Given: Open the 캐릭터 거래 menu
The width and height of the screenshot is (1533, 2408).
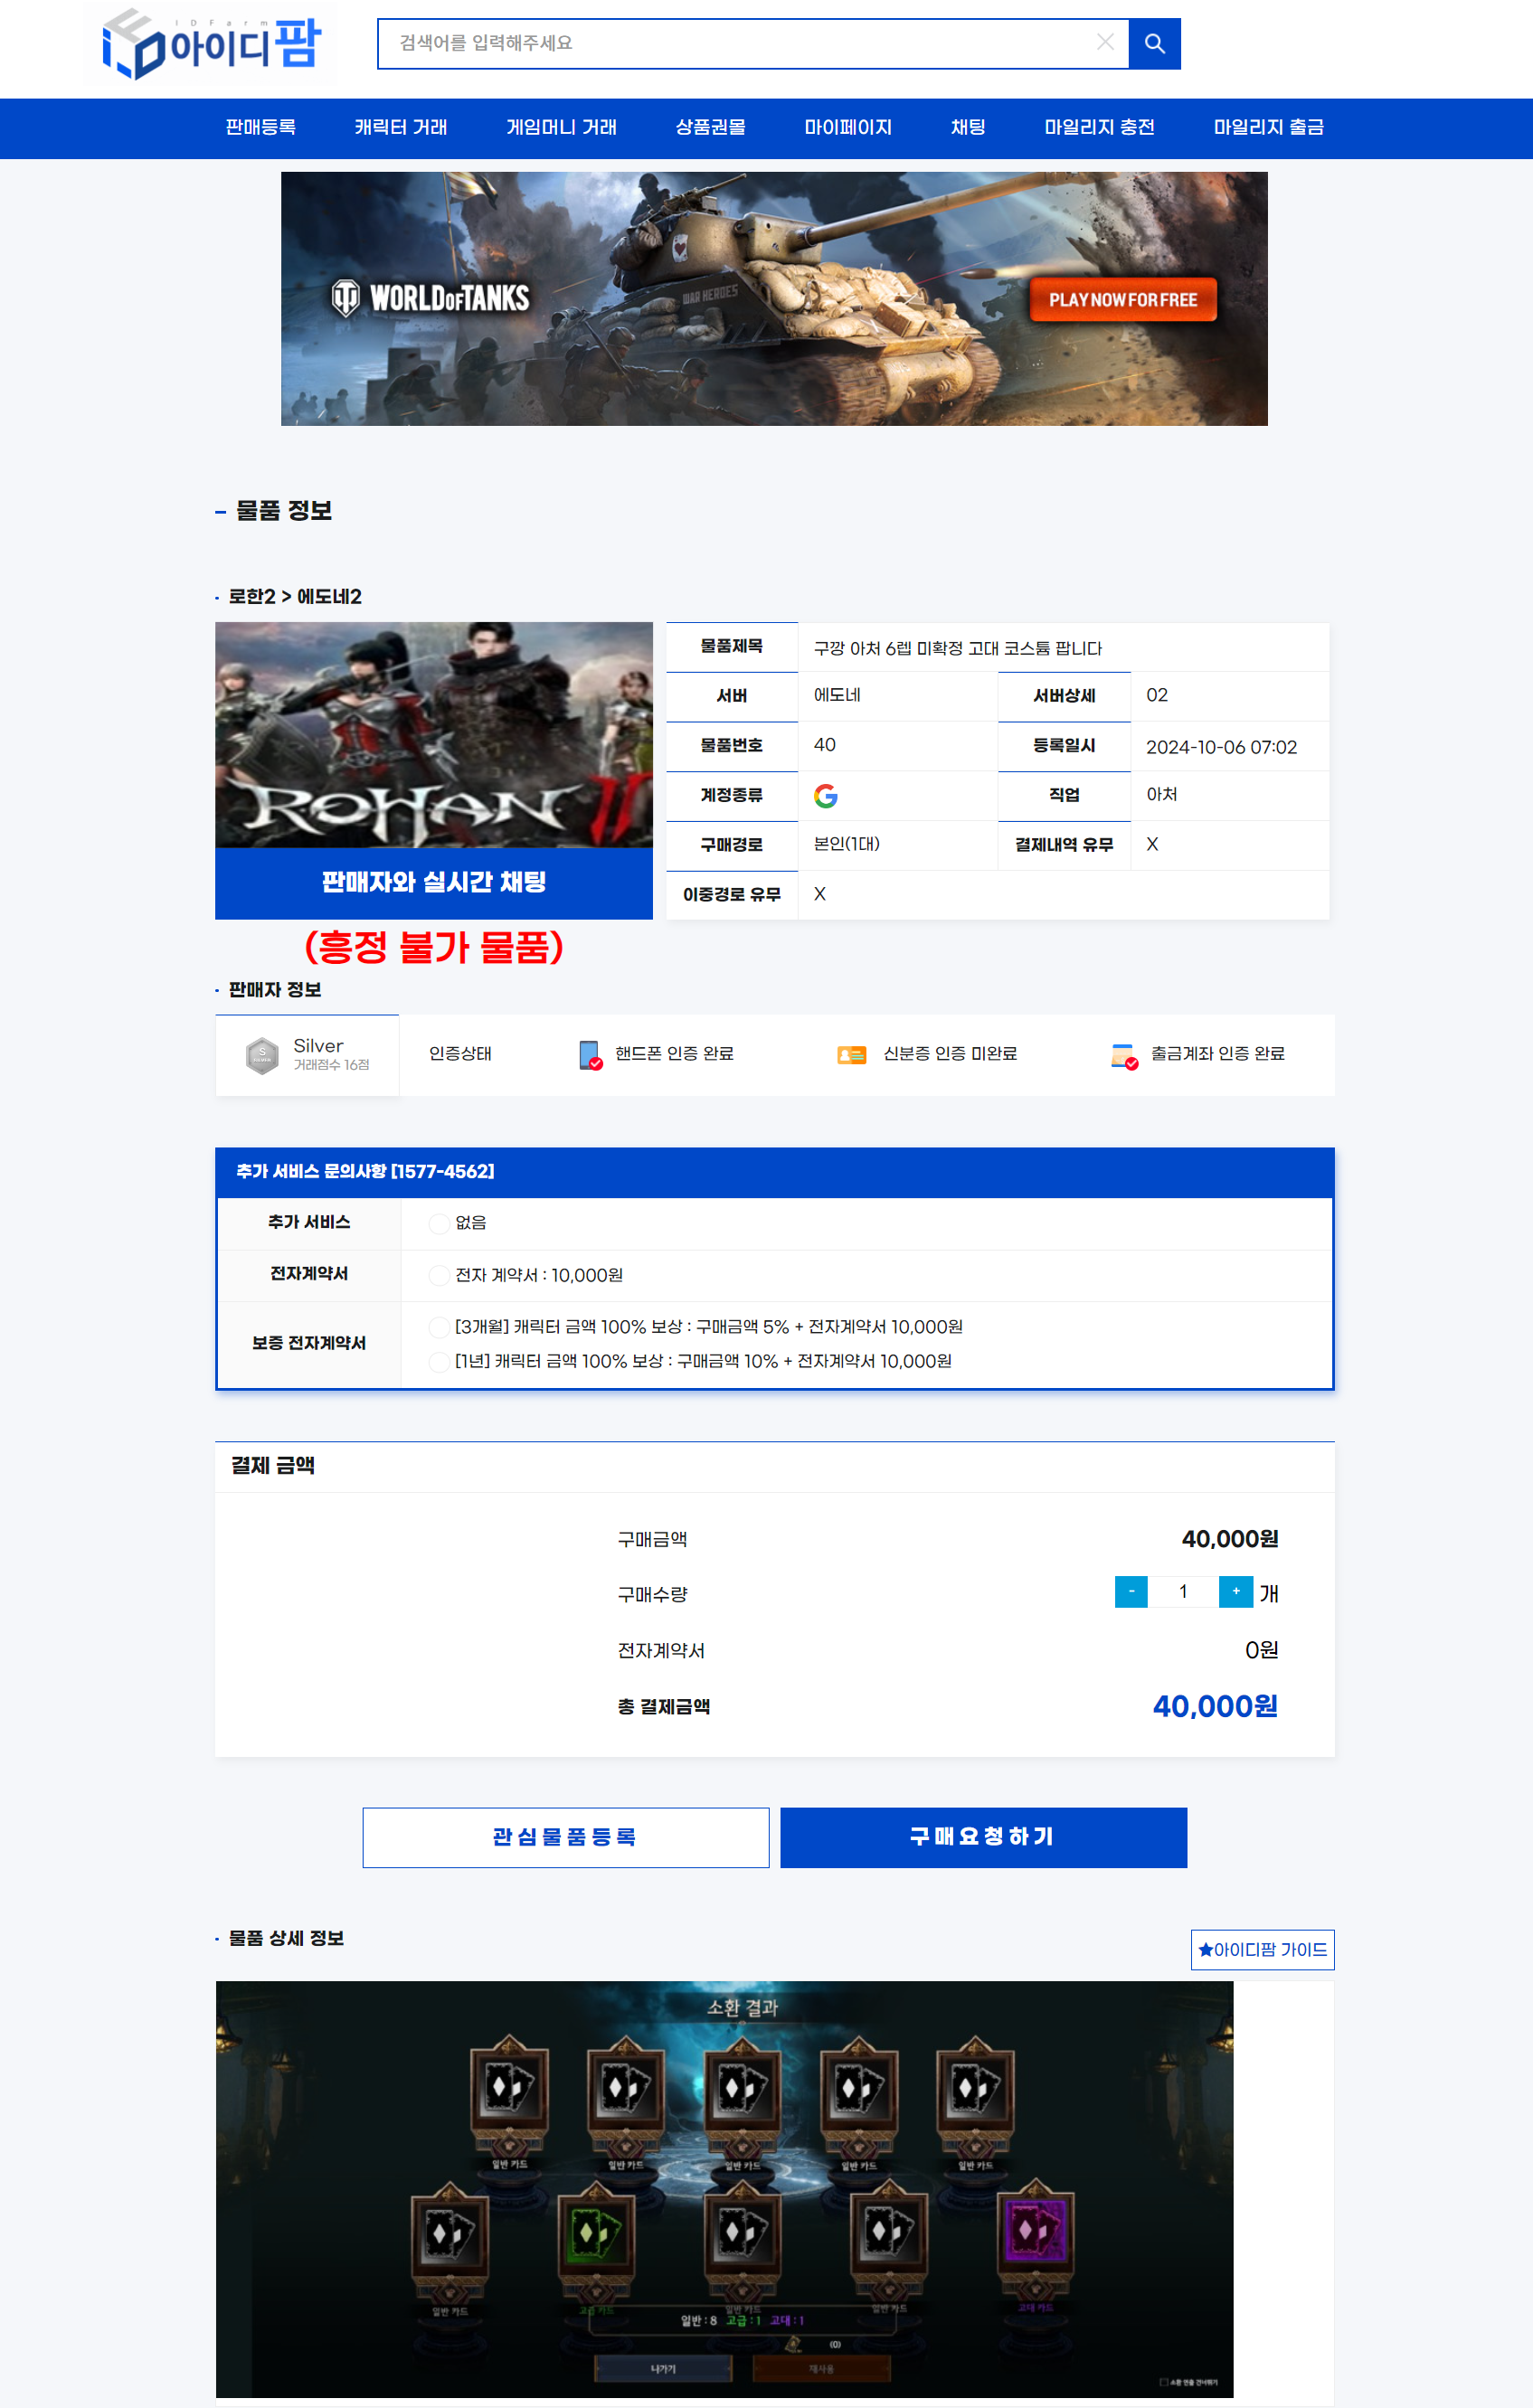Looking at the screenshot, I should pyautogui.click(x=400, y=128).
